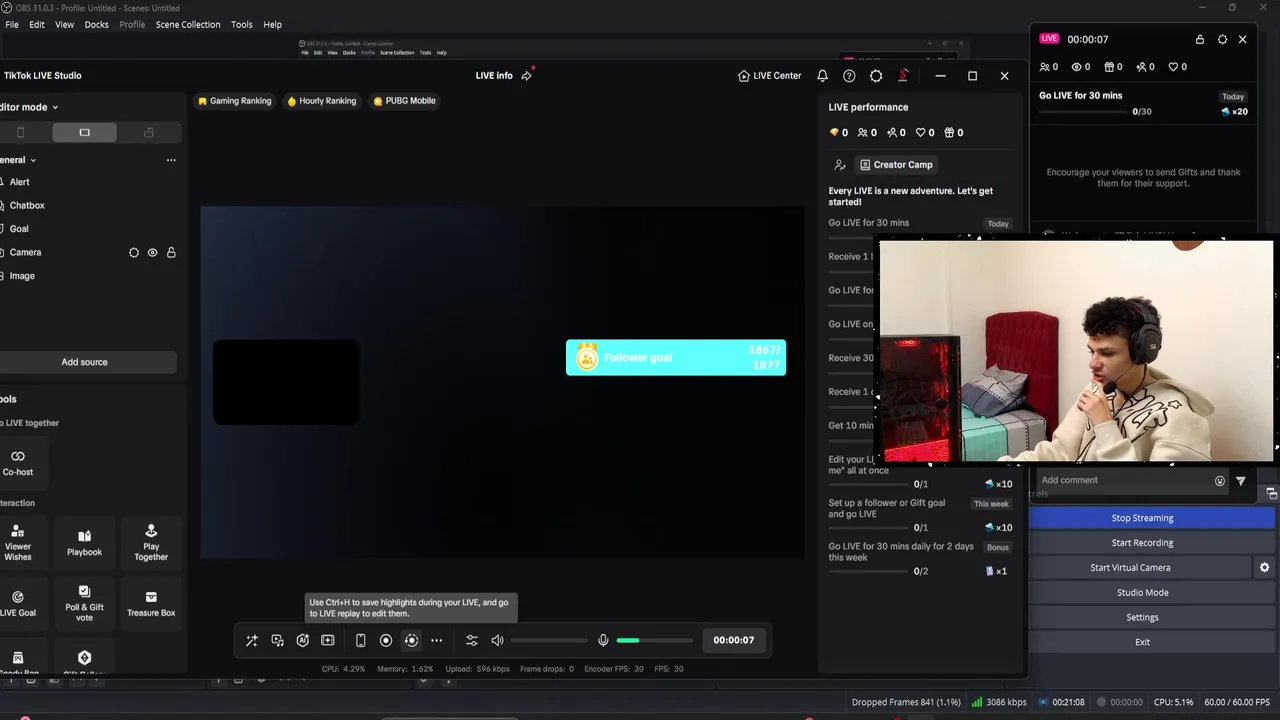The height and width of the screenshot is (720, 1280).
Task: Open the magic effects wand tool
Action: point(252,640)
